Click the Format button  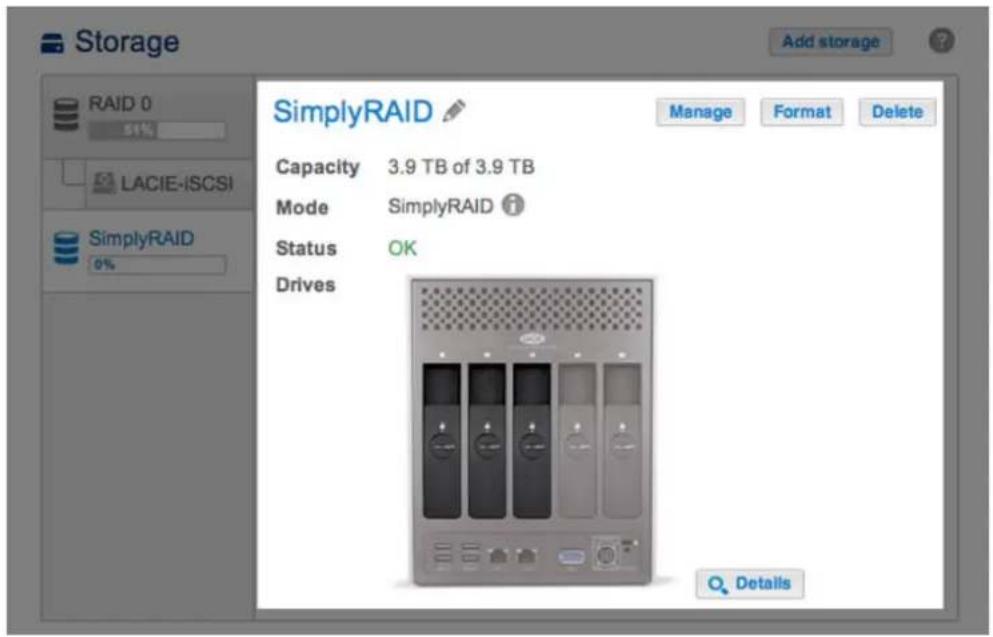coord(802,112)
